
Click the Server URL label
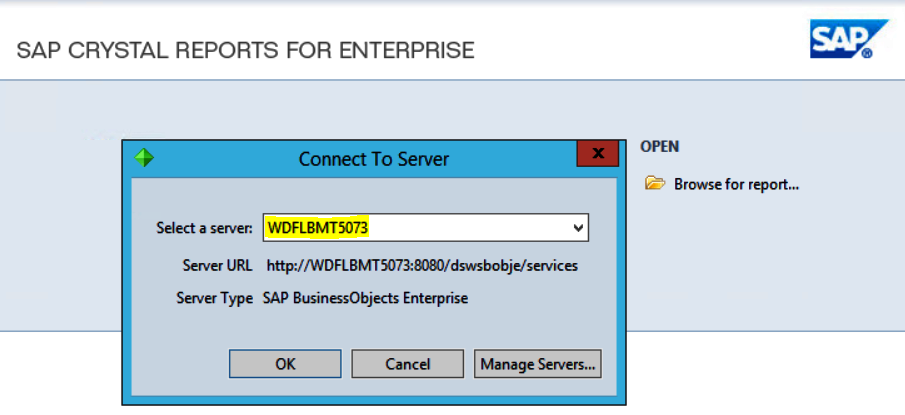point(217,266)
